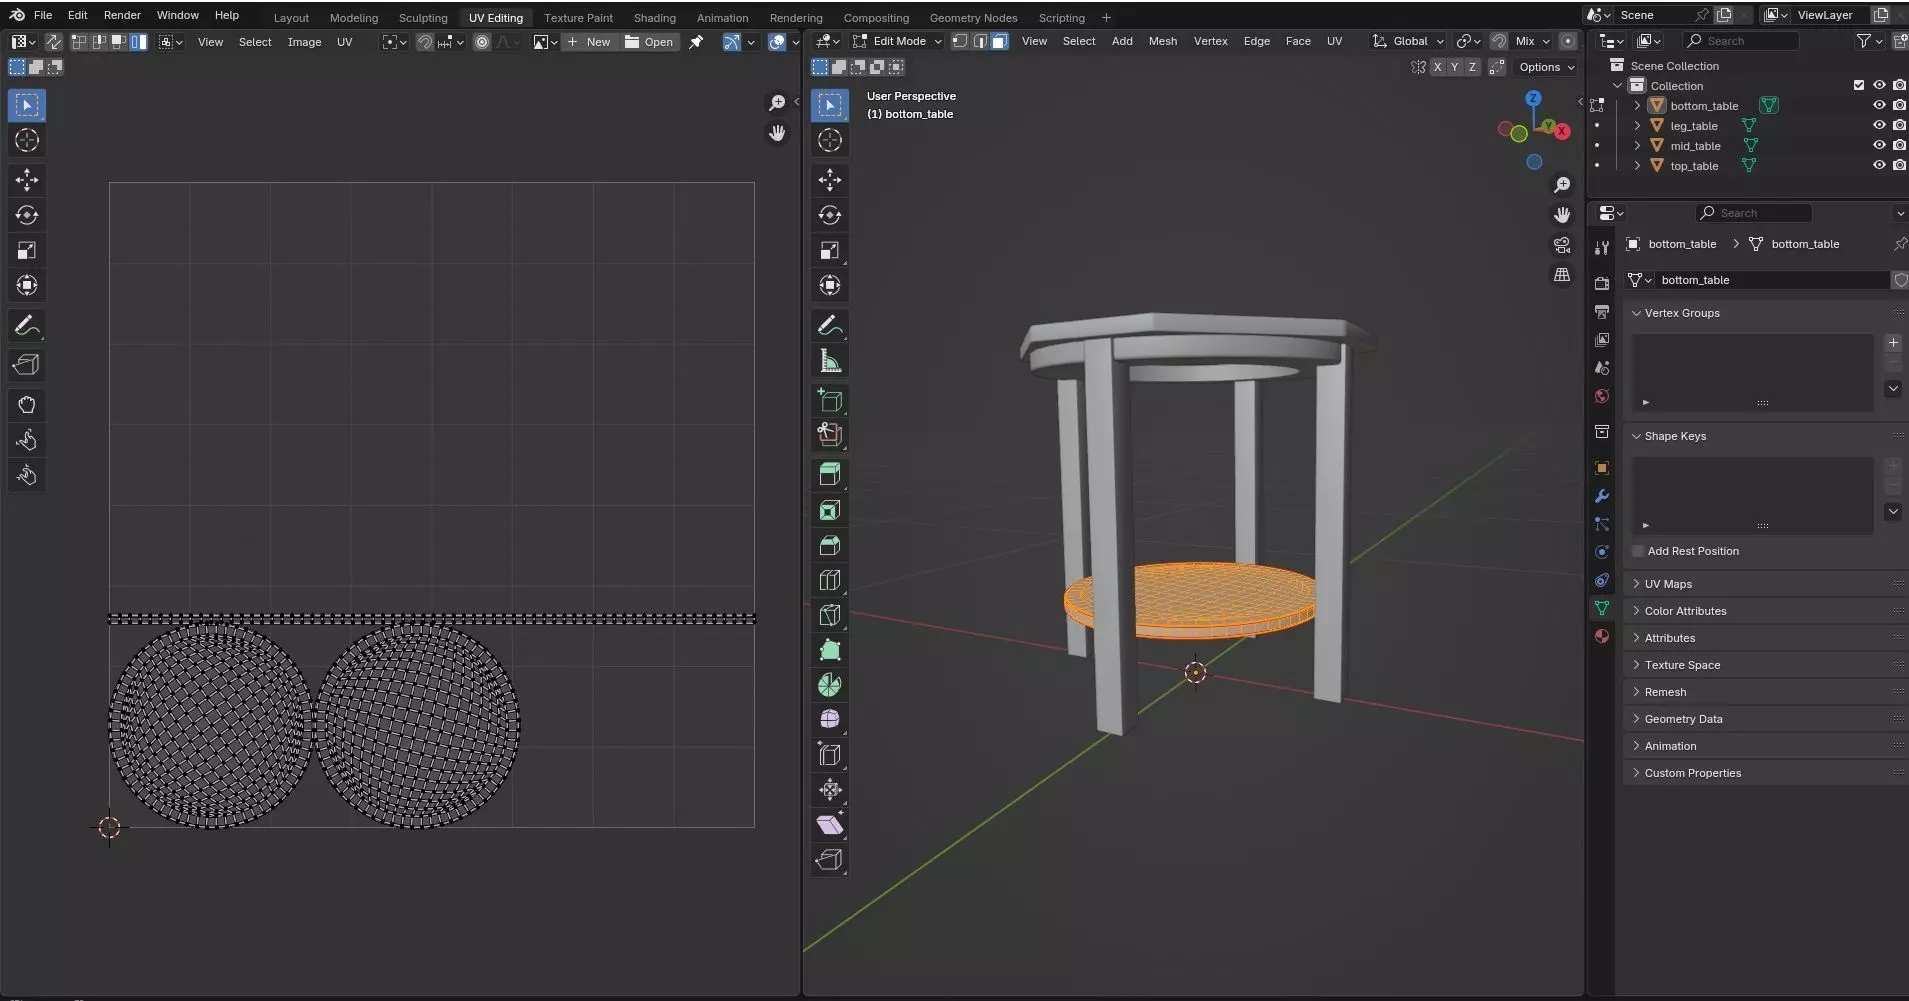Click the New image button in UV editor

[588, 42]
